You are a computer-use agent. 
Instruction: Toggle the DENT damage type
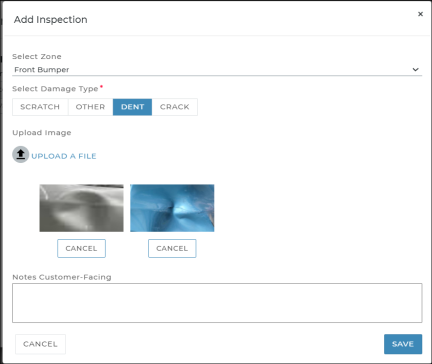point(132,107)
